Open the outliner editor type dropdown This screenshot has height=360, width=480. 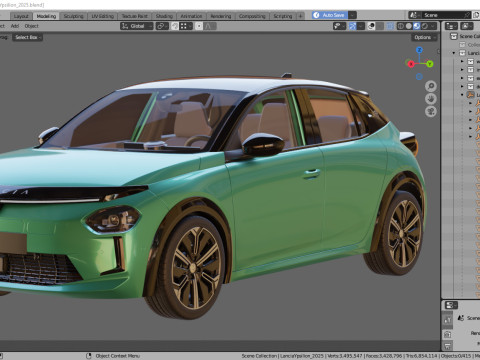point(451,26)
